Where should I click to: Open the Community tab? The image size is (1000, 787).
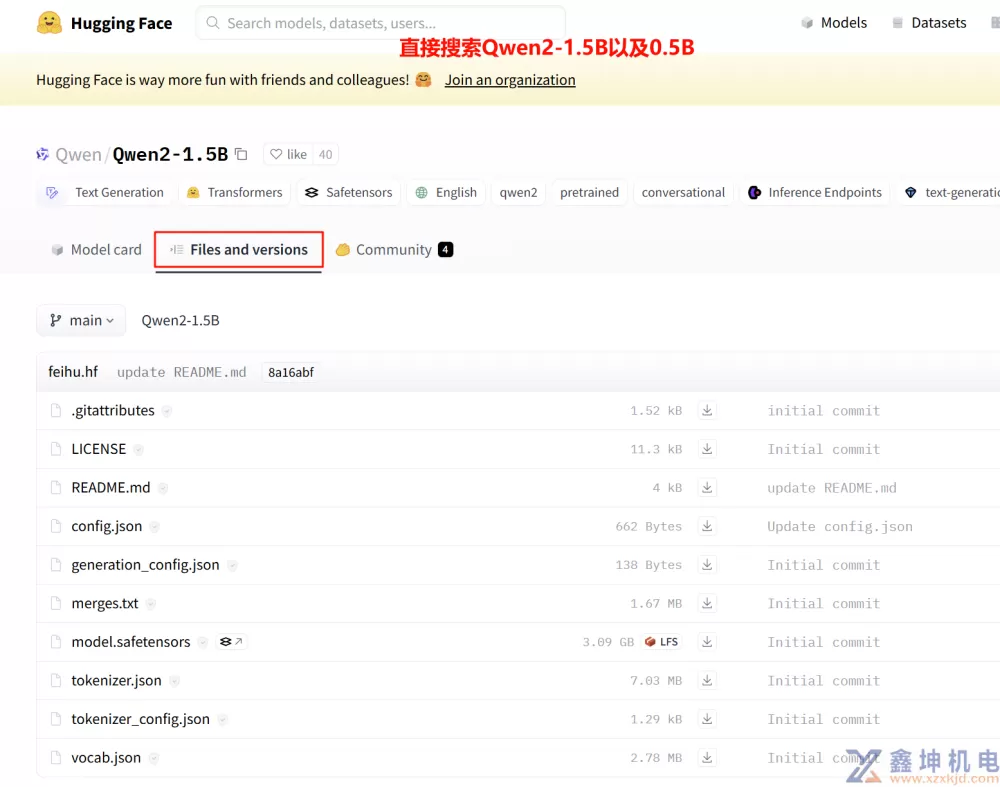394,249
